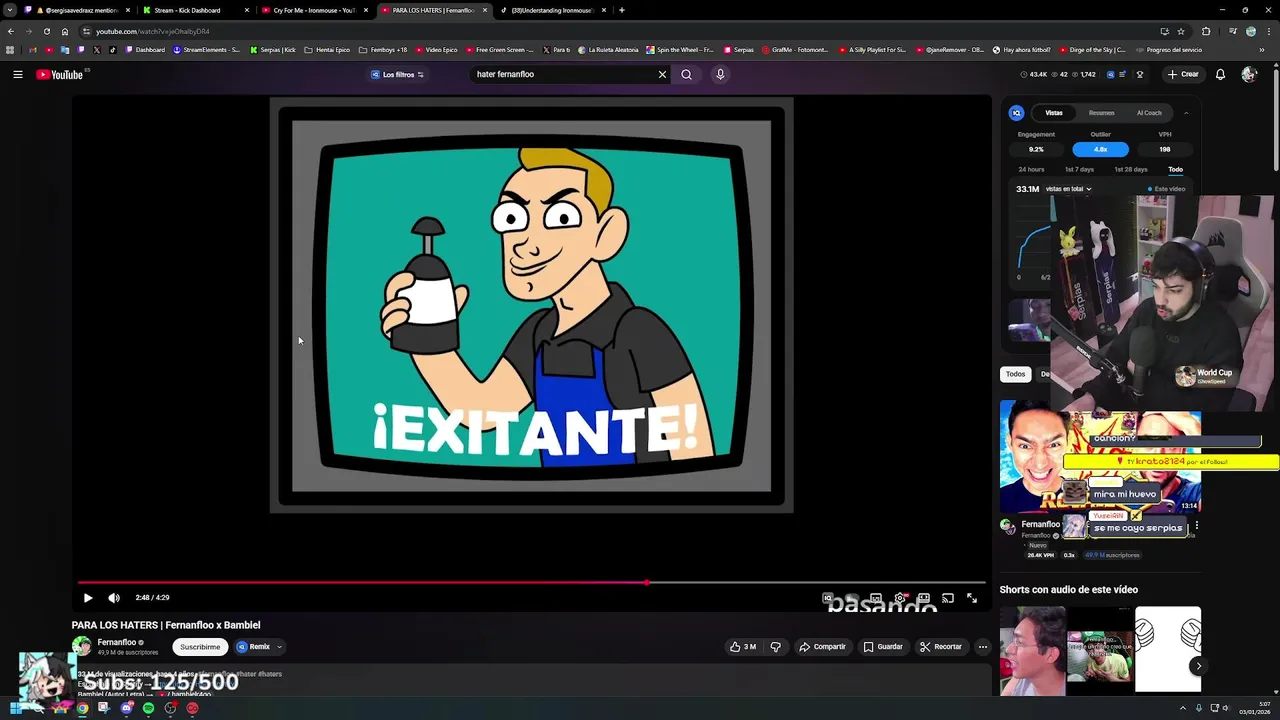Screen dimensions: 1280x720
Task: Clip the video with Recortar
Action: 941,647
